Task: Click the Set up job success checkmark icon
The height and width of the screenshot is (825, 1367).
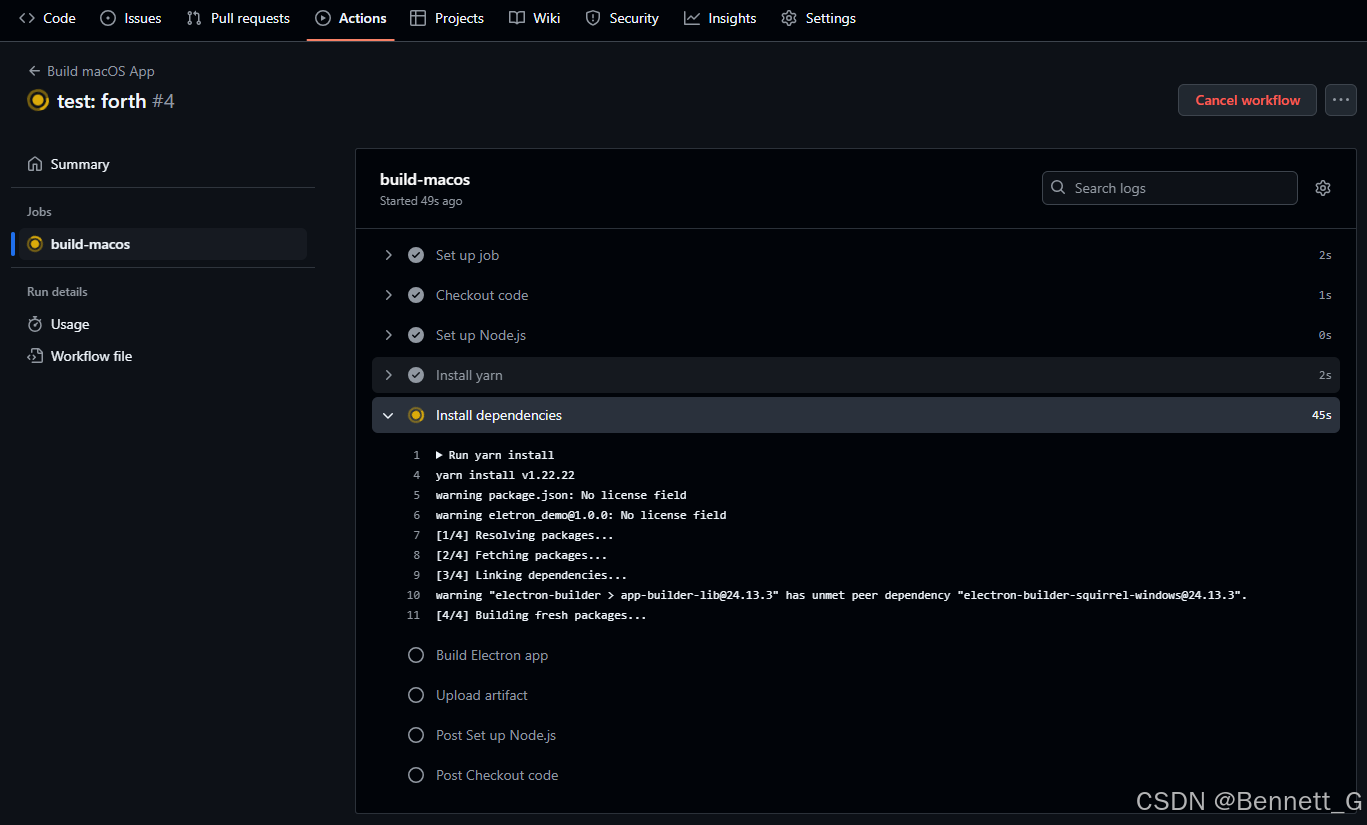Action: [416, 255]
